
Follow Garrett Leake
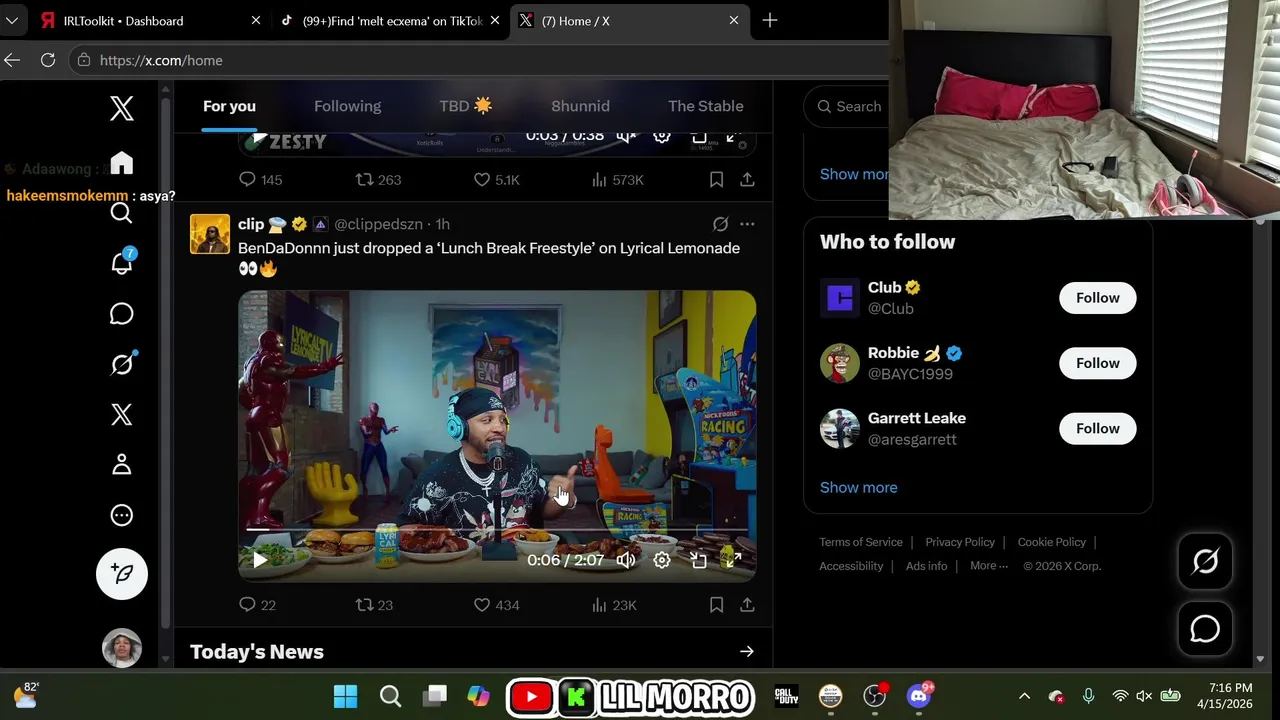tap(1097, 428)
